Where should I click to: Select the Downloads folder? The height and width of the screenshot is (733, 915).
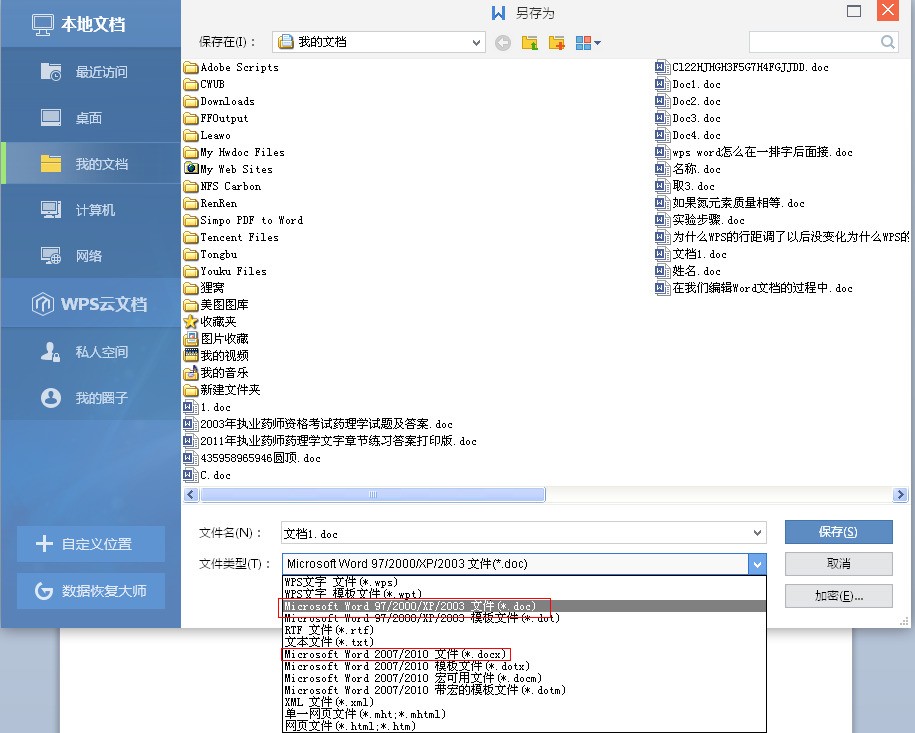pyautogui.click(x=219, y=101)
